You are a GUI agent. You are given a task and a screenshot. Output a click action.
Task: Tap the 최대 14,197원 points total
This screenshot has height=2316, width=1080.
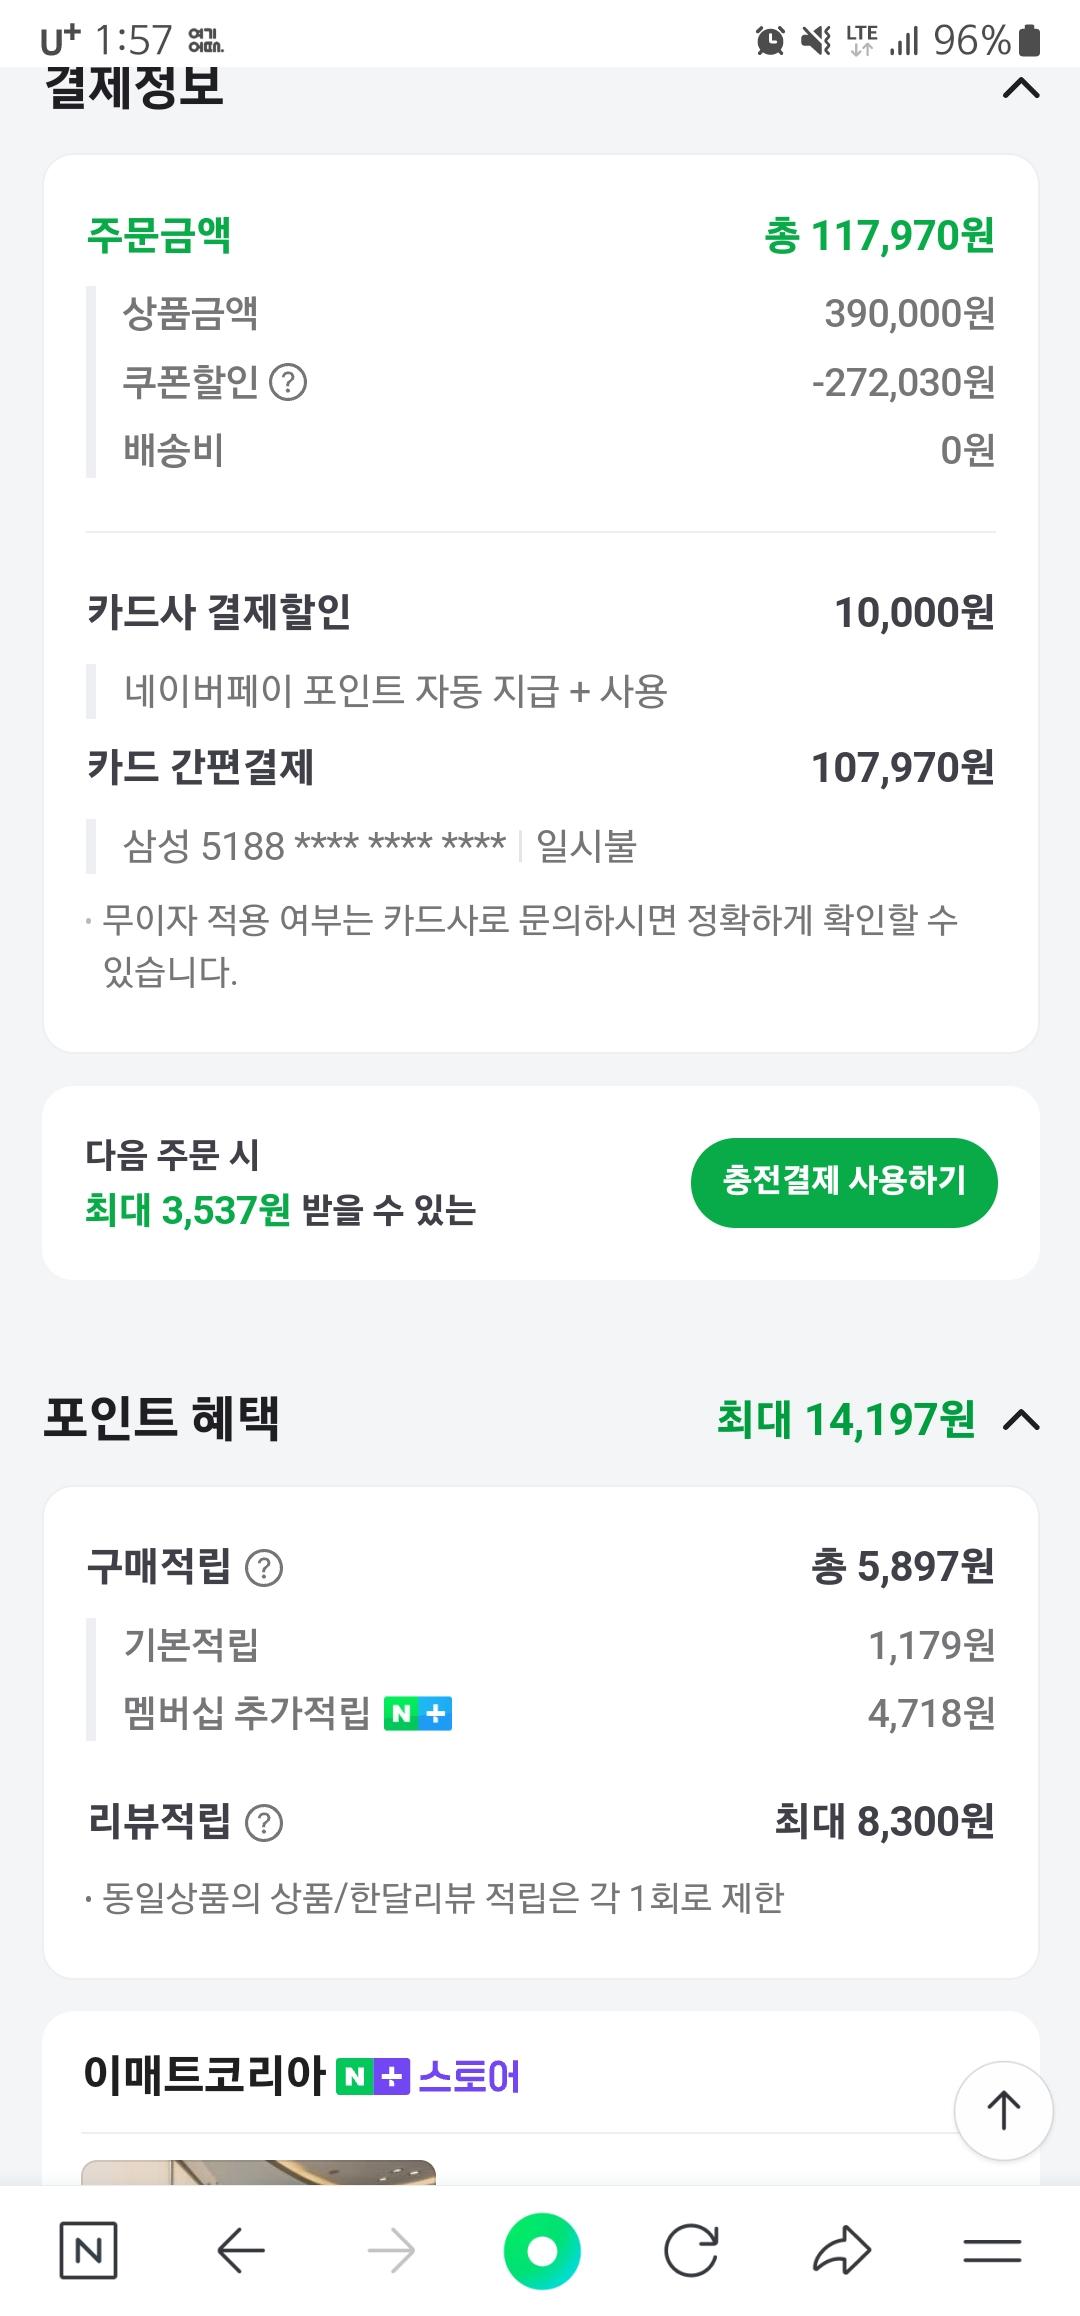click(846, 1420)
